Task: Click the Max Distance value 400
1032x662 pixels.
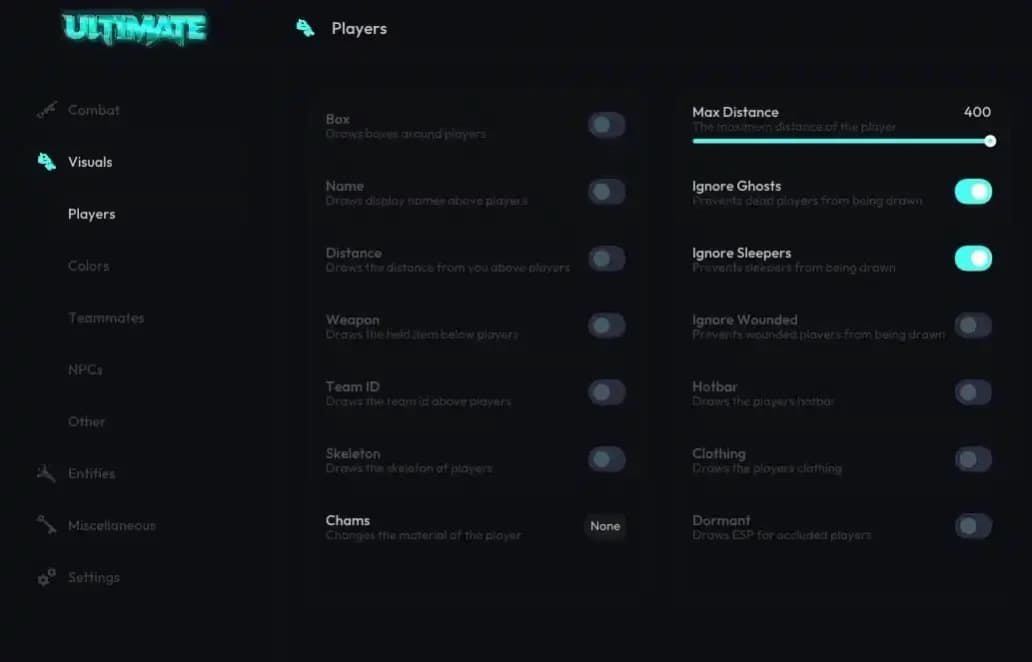Action: (977, 112)
